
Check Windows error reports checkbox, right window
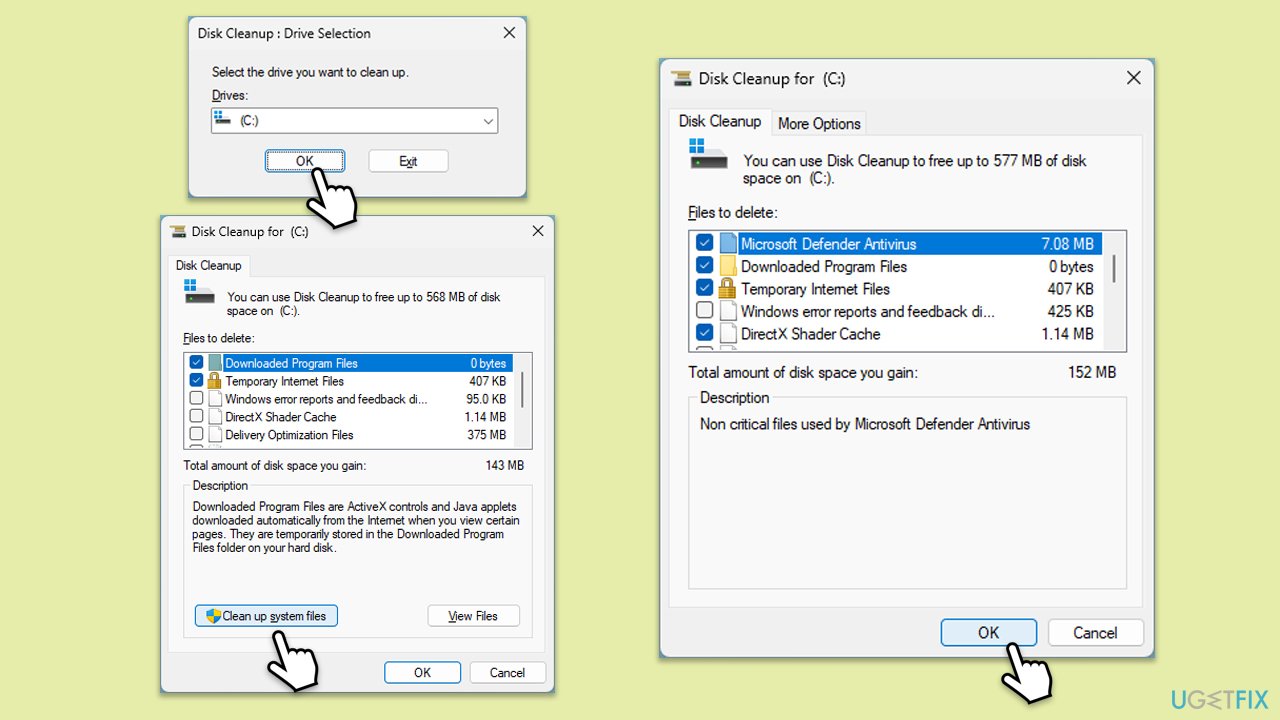coord(705,311)
